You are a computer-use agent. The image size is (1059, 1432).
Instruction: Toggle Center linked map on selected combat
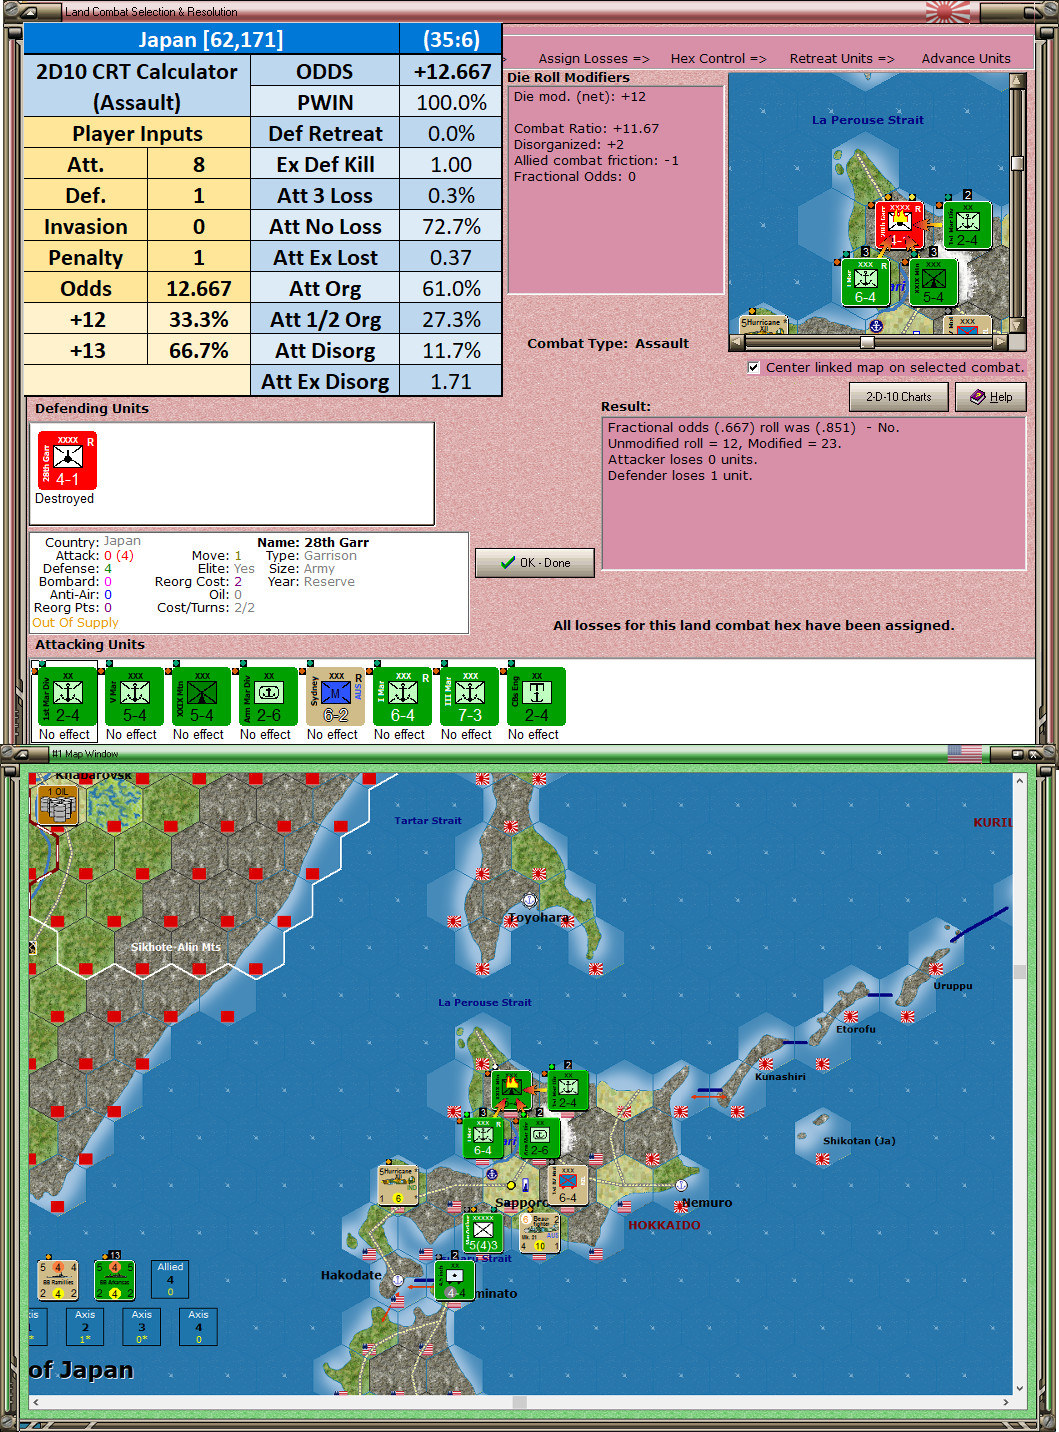pyautogui.click(x=754, y=367)
